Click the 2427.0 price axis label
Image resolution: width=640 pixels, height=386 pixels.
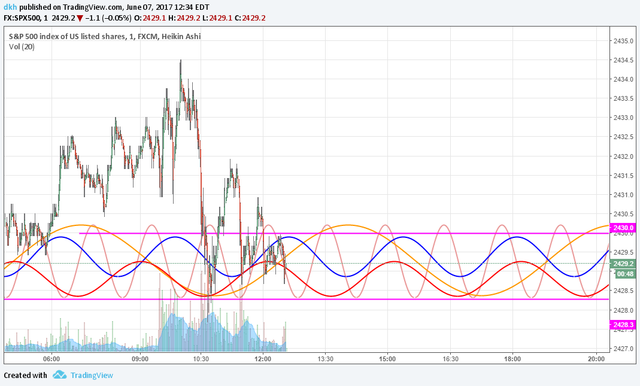pos(624,348)
